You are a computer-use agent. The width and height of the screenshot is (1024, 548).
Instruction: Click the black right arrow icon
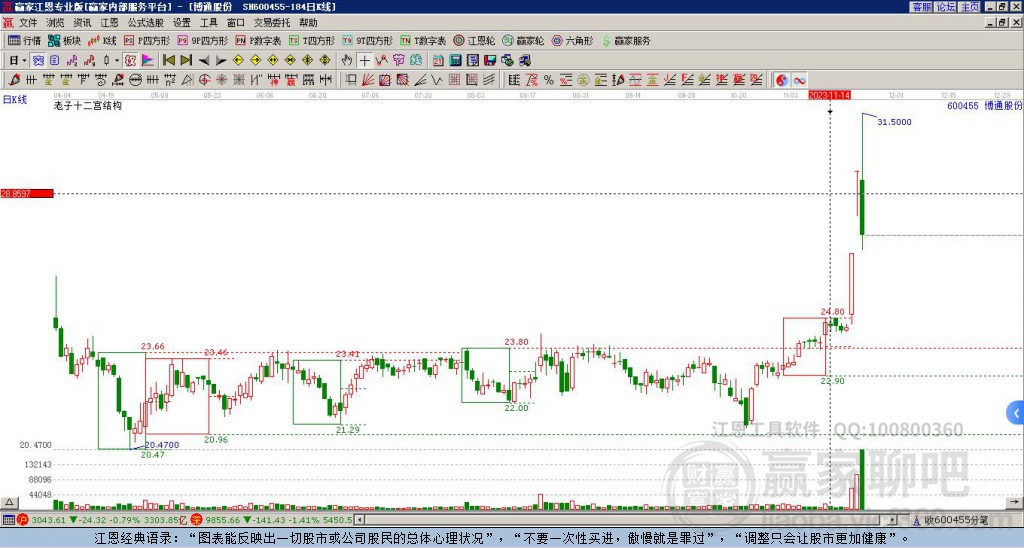[221, 60]
